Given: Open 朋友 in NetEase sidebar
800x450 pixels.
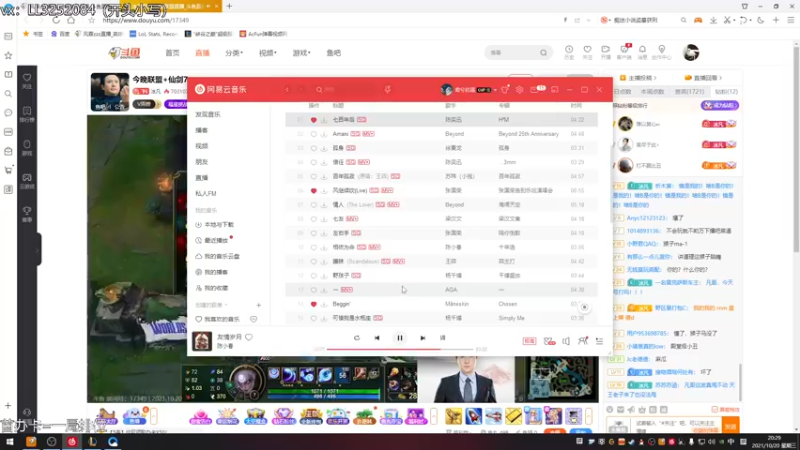Looking at the screenshot, I should [x=202, y=162].
